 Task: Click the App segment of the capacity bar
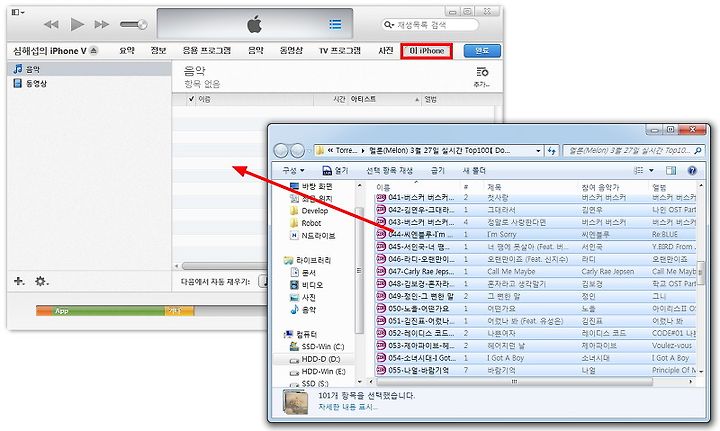pyautogui.click(x=109, y=311)
